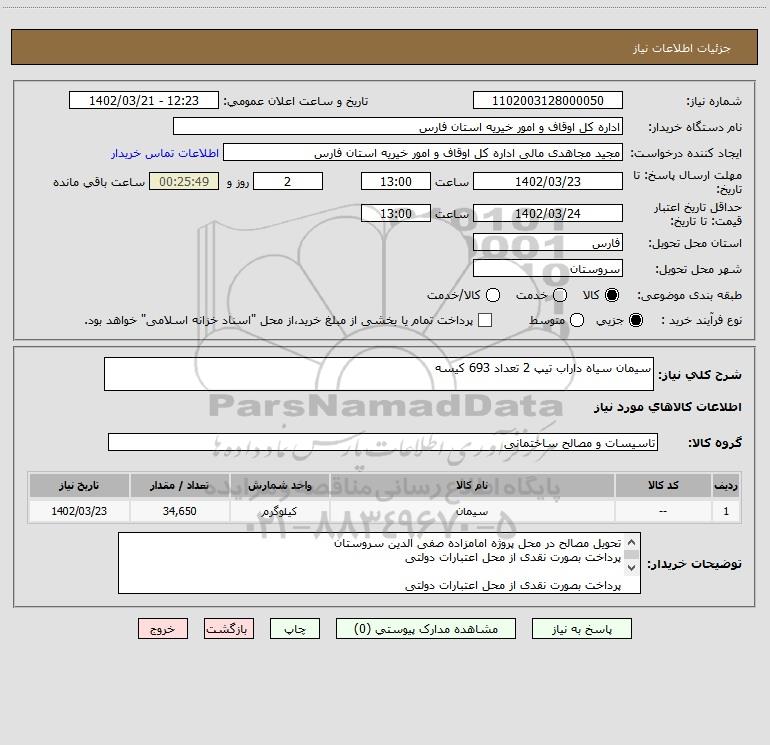Open اطلاعات تماس خریدار link

[x=165, y=153]
